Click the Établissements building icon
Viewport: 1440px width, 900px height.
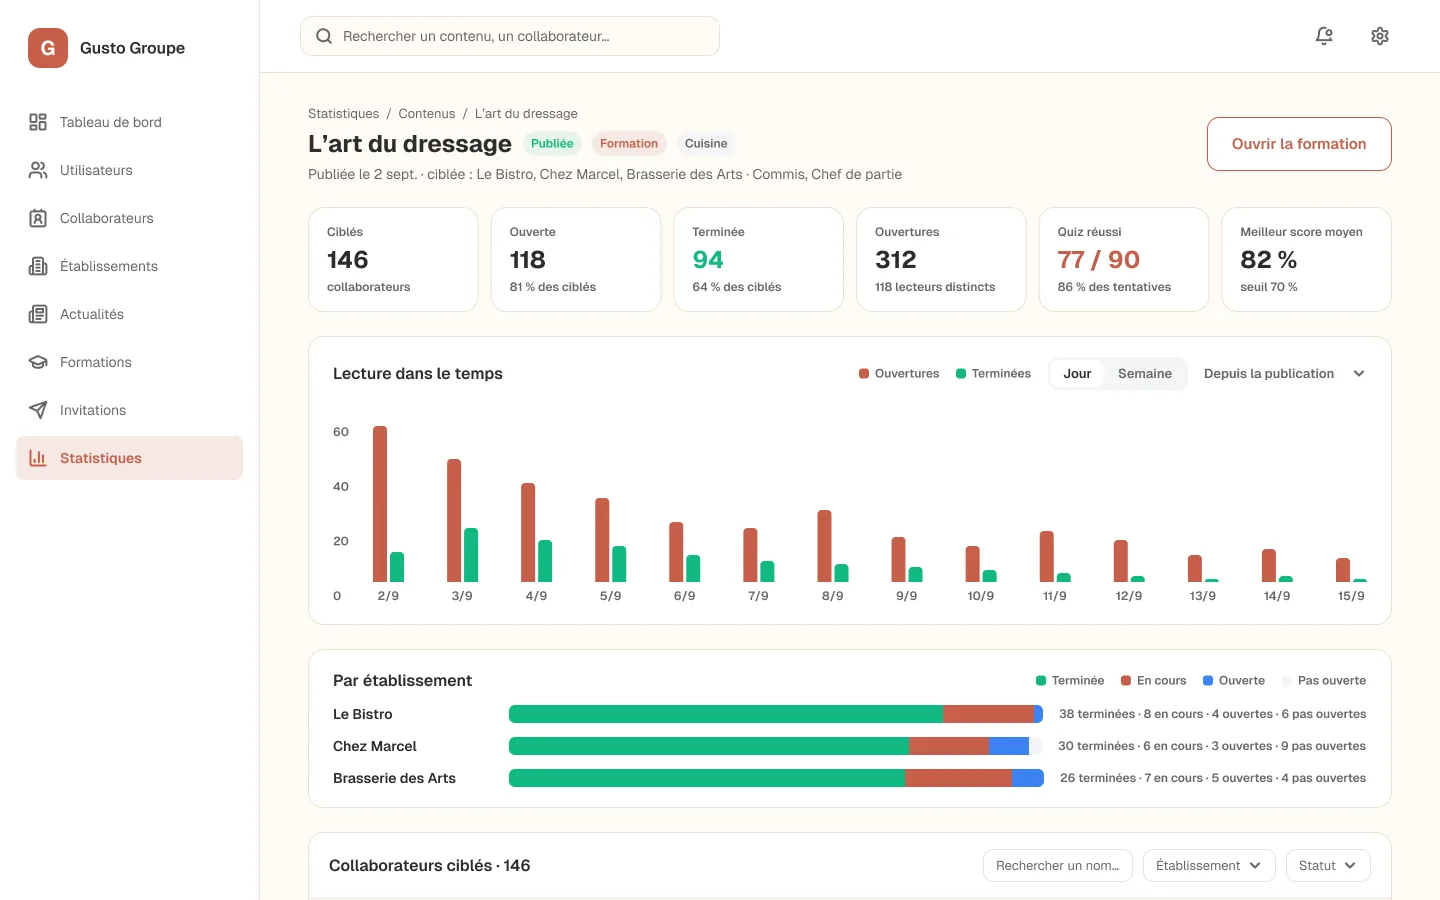[x=38, y=266]
